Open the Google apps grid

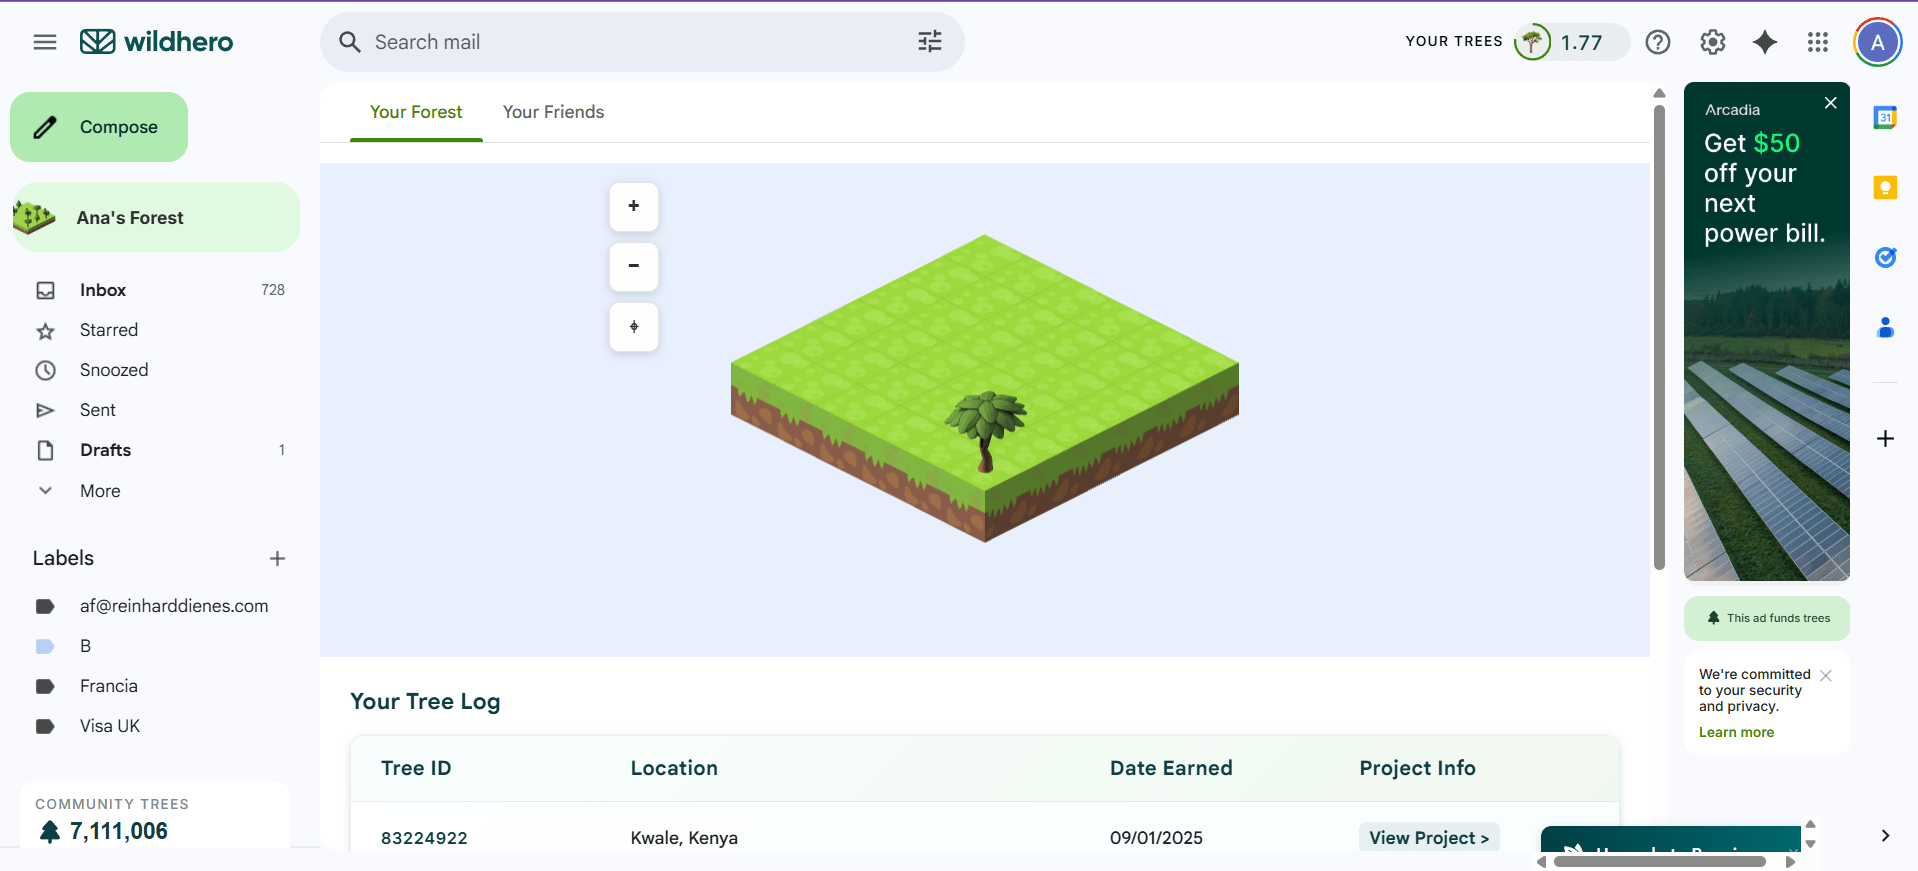pyautogui.click(x=1817, y=42)
